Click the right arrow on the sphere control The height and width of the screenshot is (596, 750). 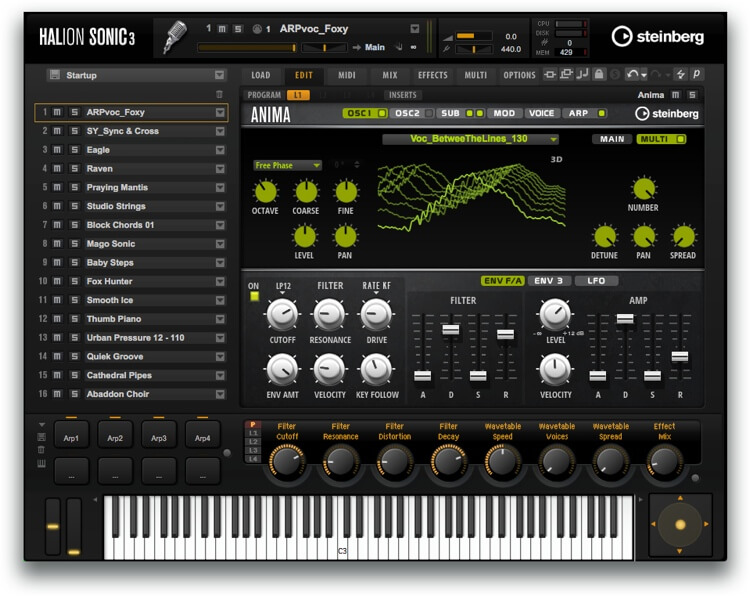click(x=706, y=524)
